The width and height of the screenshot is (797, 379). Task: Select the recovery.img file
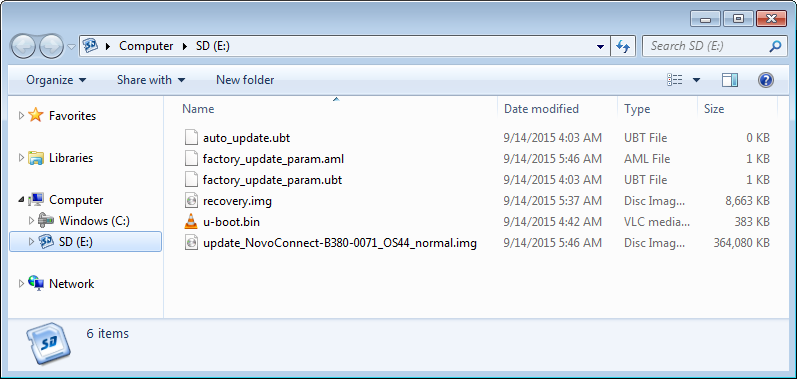point(237,201)
